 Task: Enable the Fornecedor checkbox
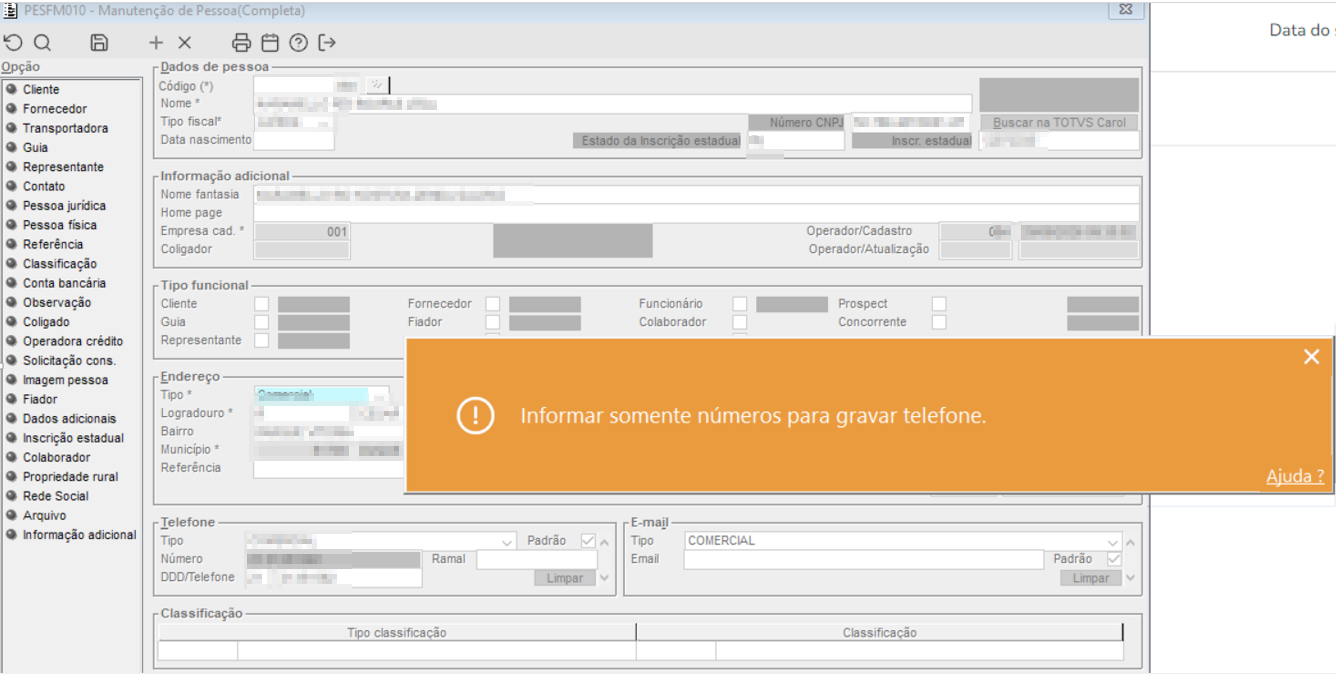(x=493, y=304)
